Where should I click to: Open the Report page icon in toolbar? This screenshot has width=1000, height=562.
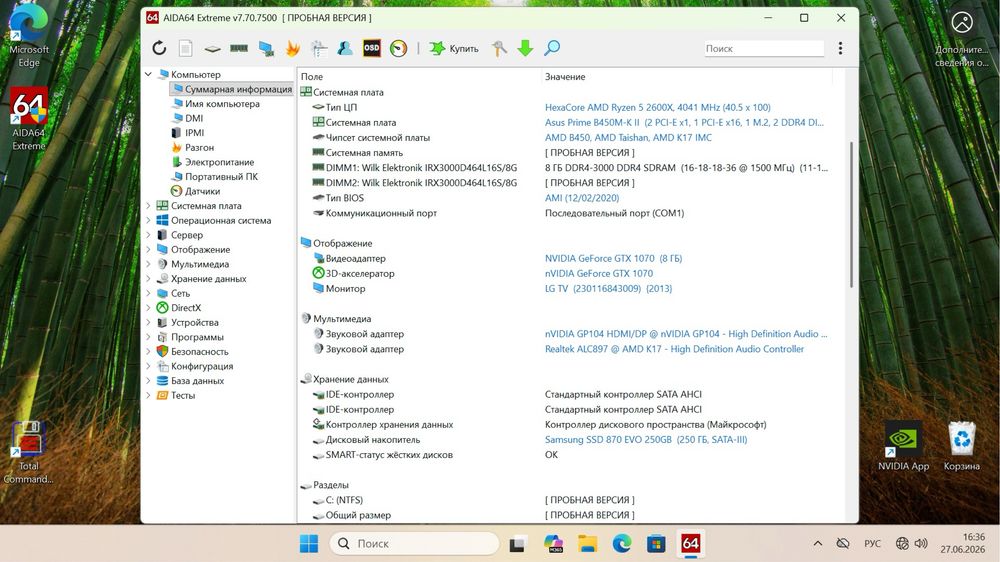[186, 48]
